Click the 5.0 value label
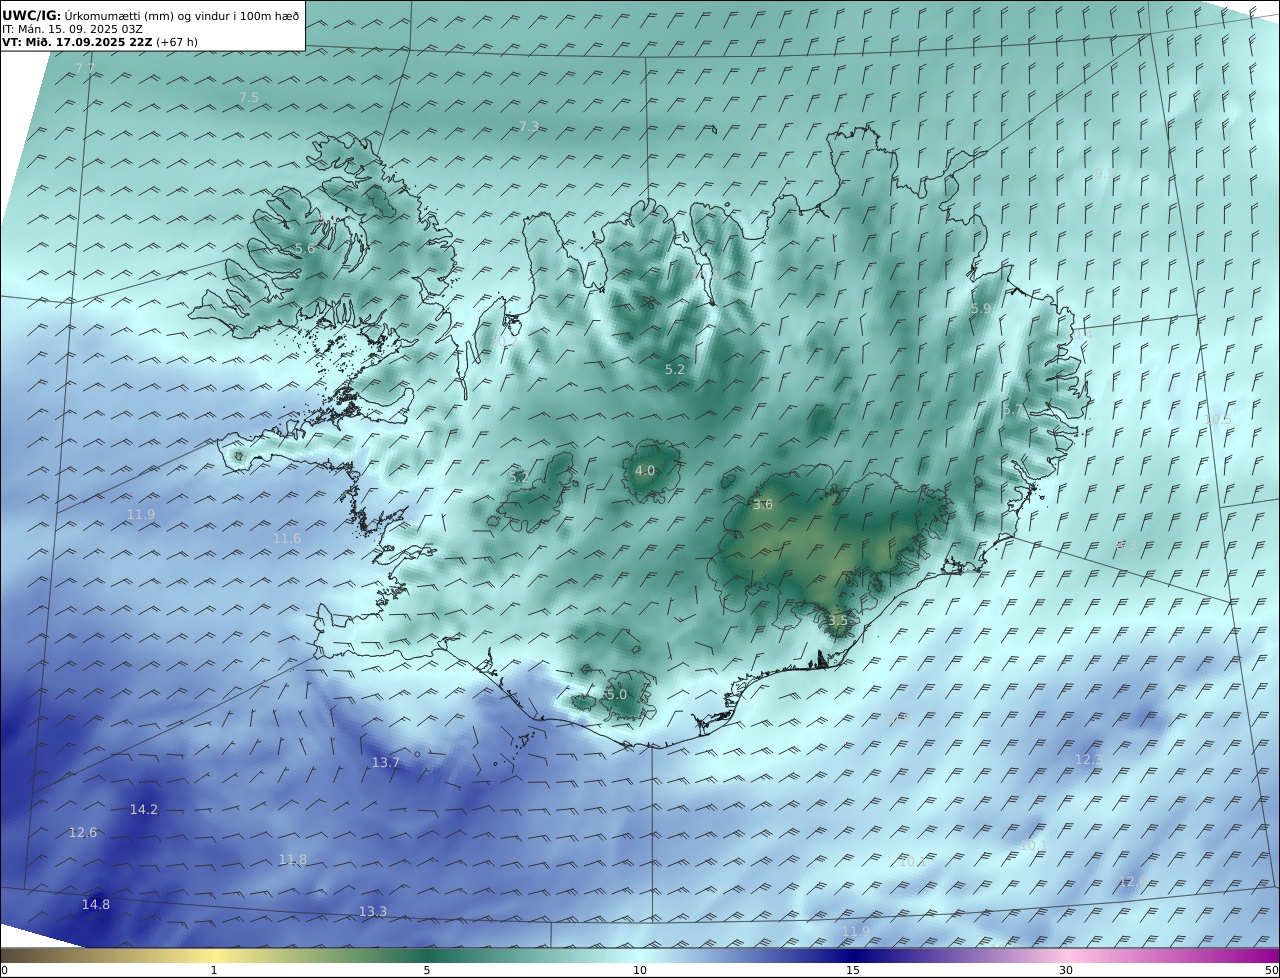Viewport: 1280px width, 978px height. point(617,694)
